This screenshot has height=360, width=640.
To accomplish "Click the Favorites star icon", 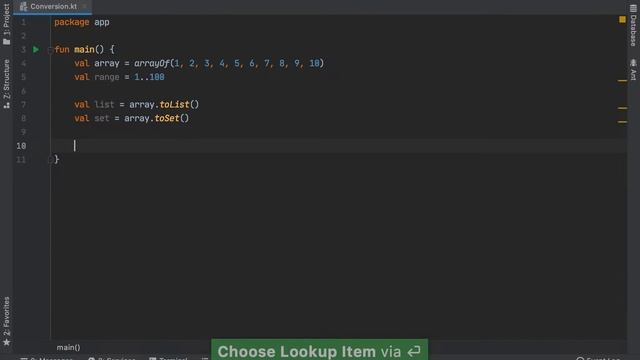I will (7, 342).
